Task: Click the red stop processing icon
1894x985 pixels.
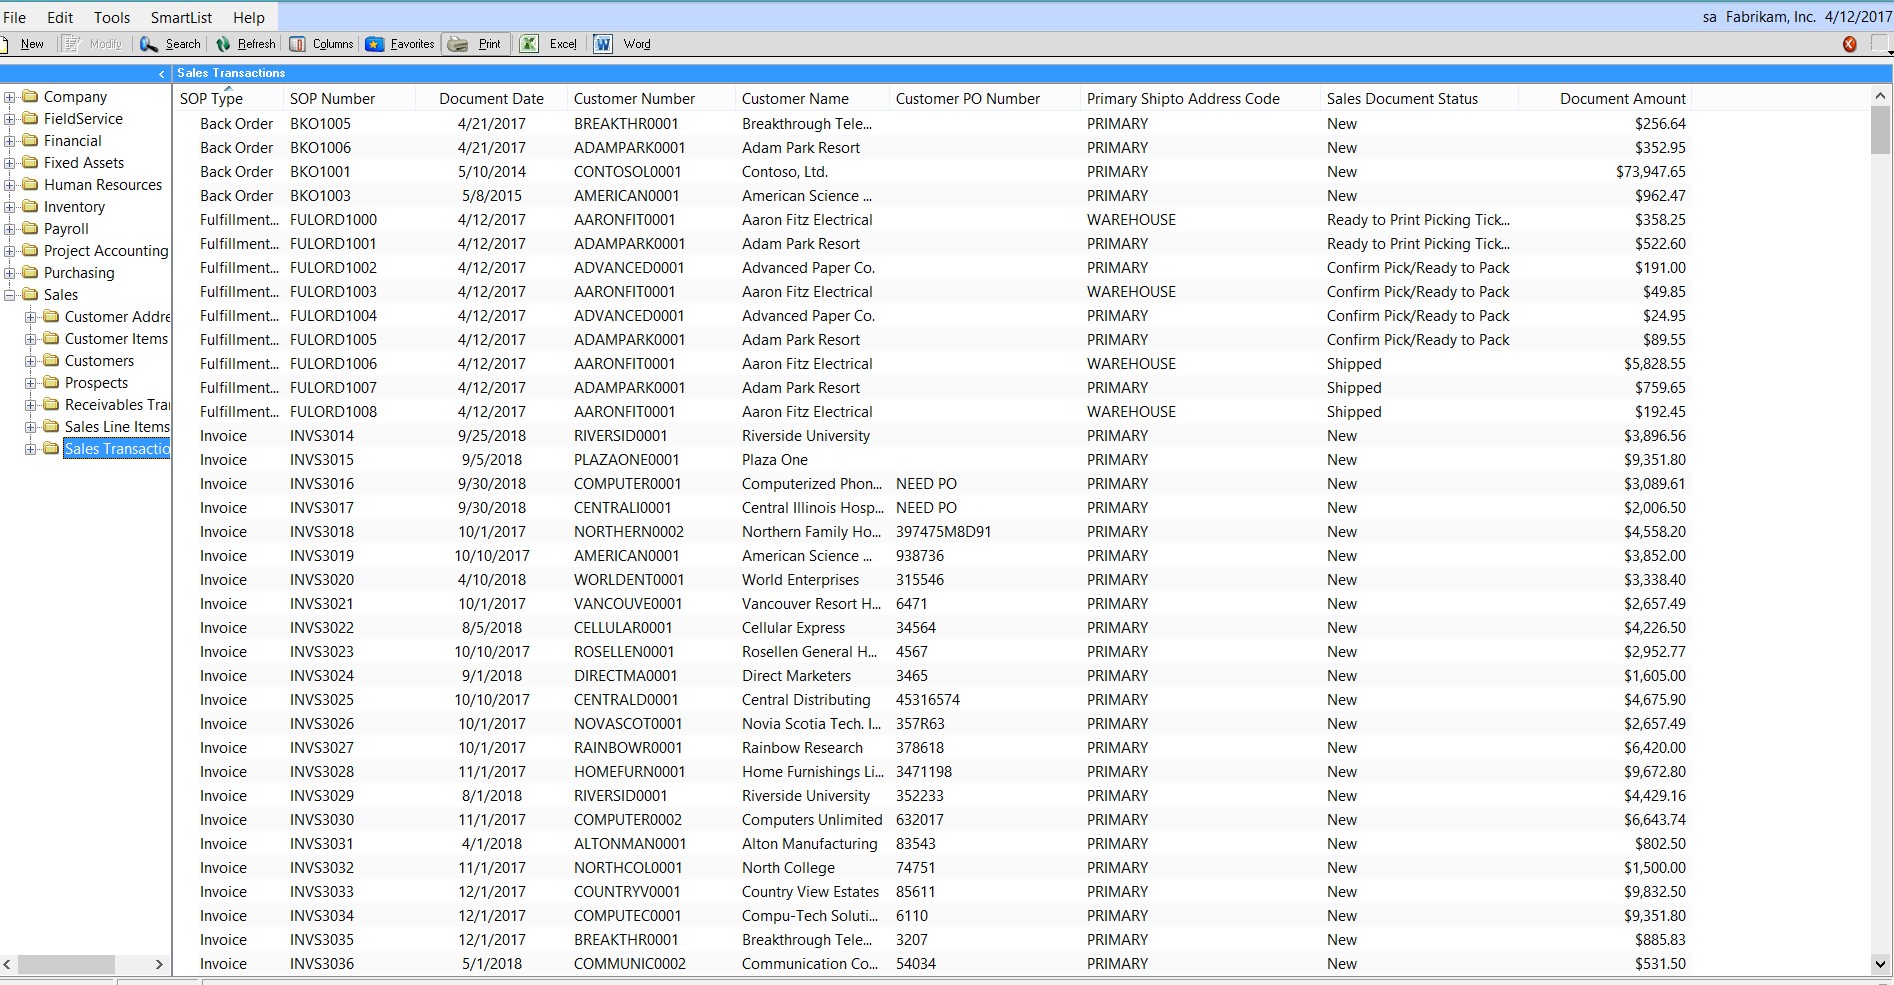Action: tap(1849, 44)
